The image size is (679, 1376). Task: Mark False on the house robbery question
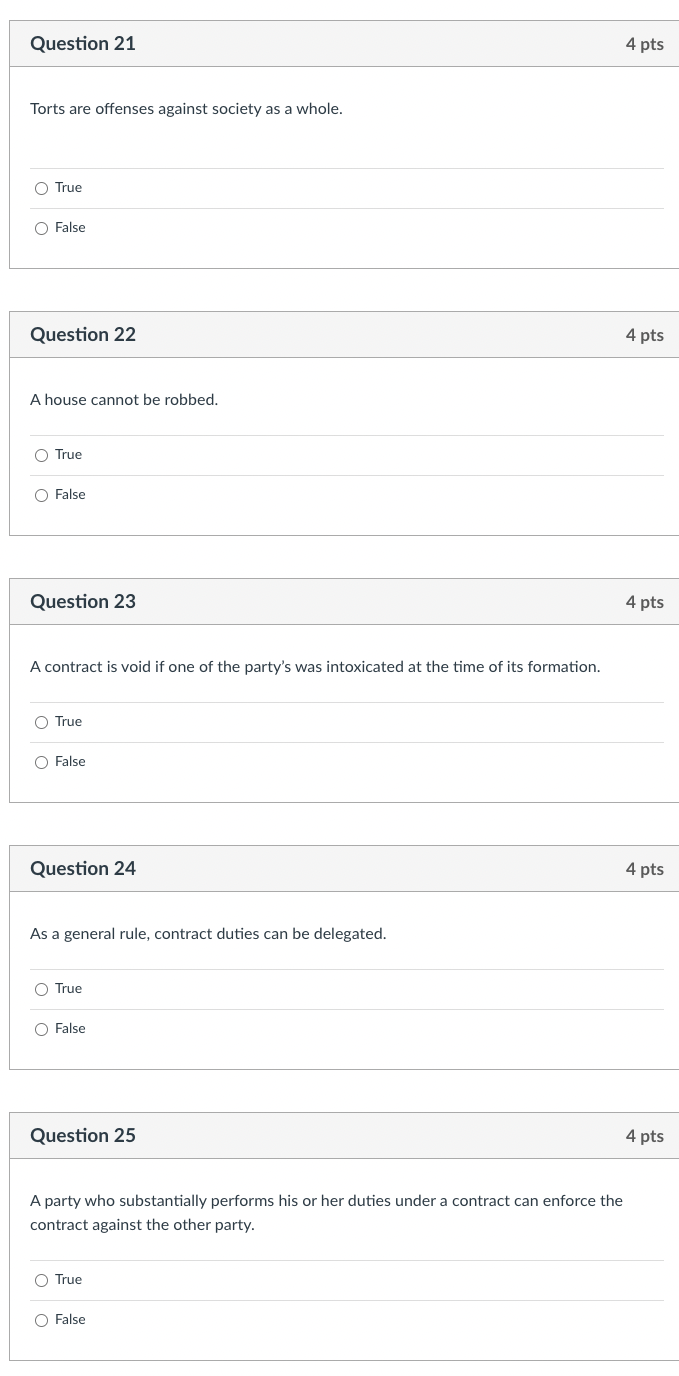tap(41, 495)
